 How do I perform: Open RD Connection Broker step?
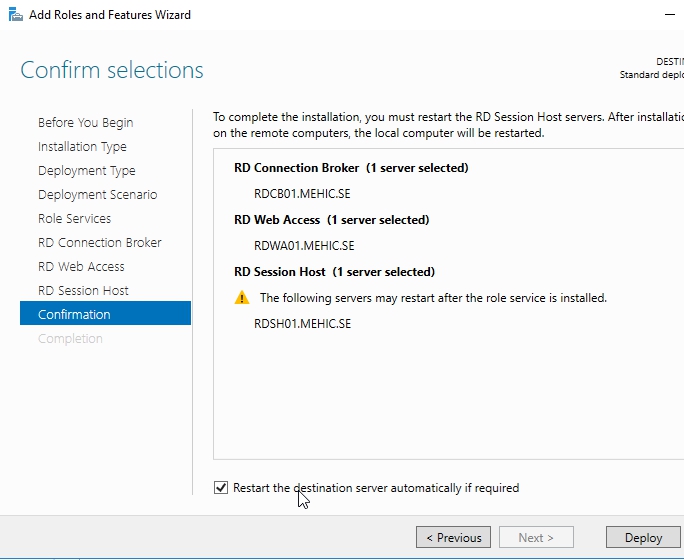point(99,243)
